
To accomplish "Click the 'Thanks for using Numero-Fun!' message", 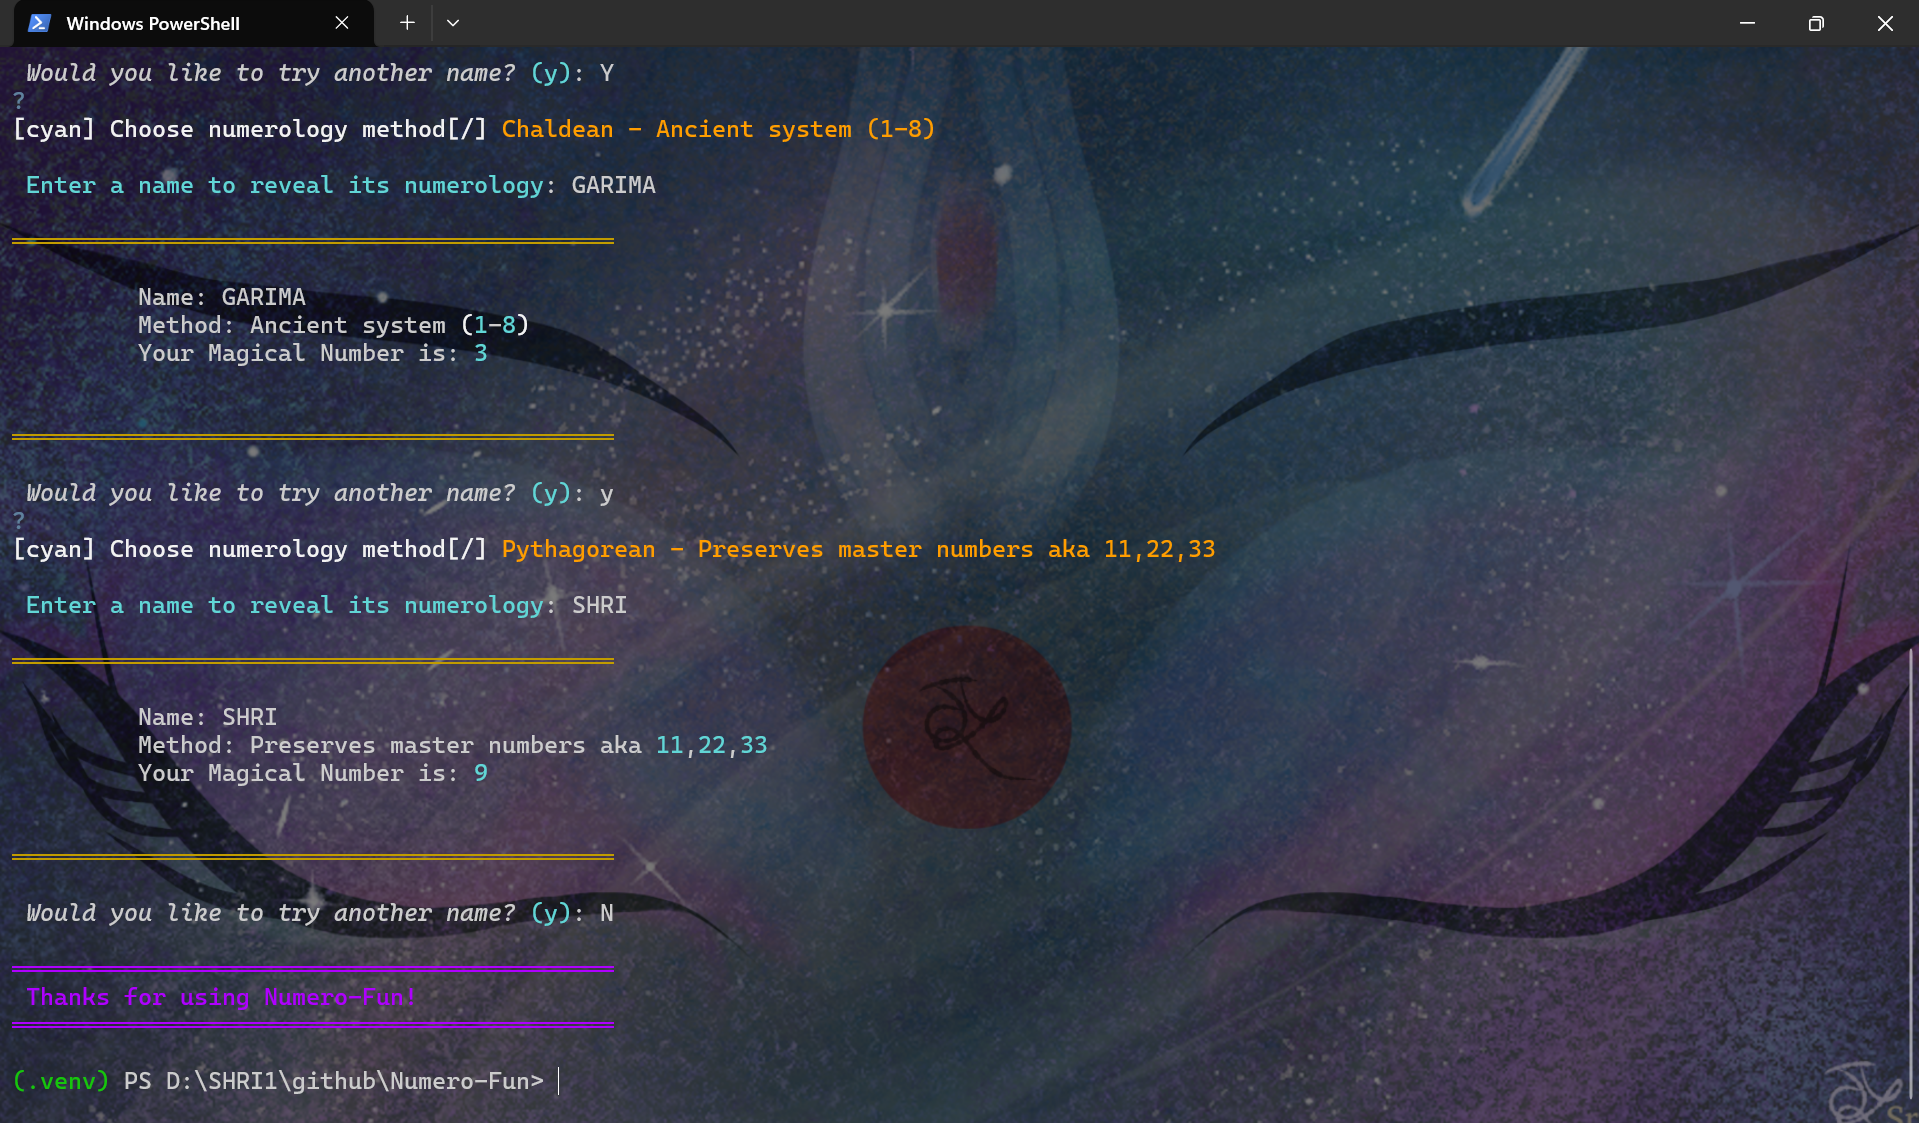I will pos(220,997).
